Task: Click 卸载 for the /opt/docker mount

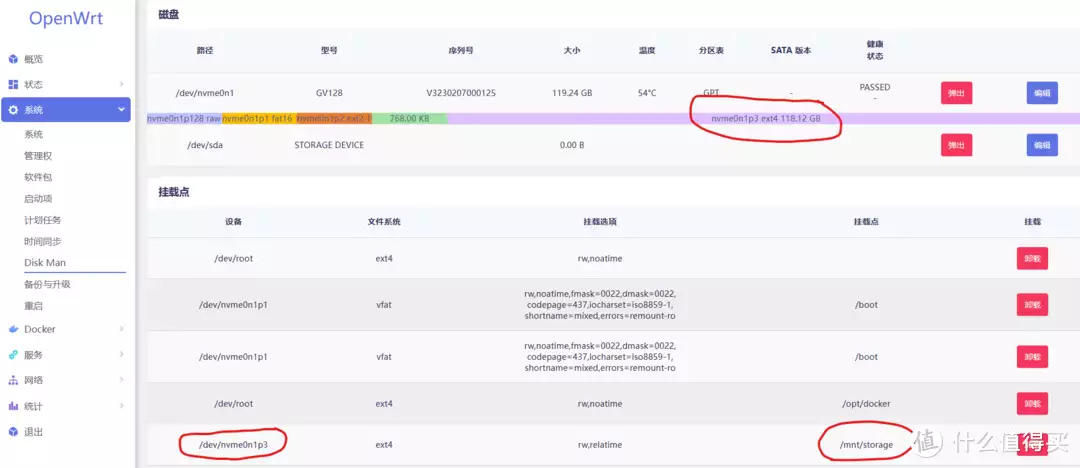Action: click(x=1032, y=403)
